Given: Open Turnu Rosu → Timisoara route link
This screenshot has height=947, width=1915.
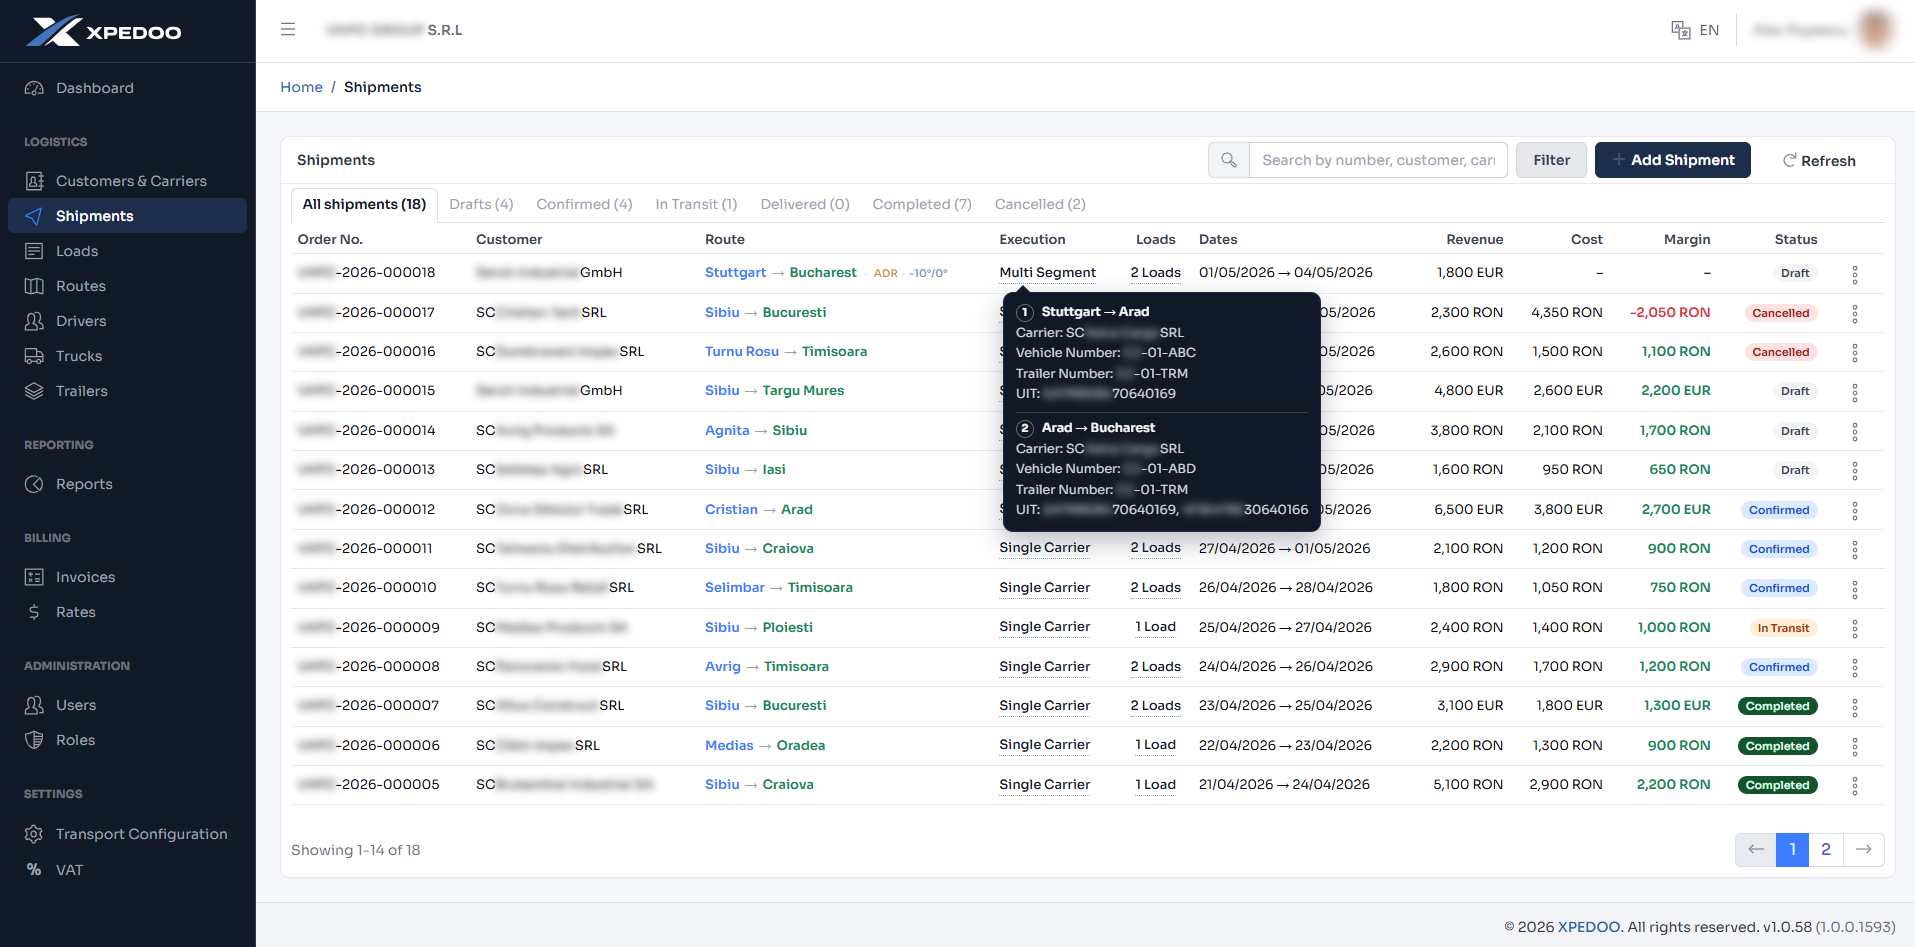Looking at the screenshot, I should pos(786,352).
